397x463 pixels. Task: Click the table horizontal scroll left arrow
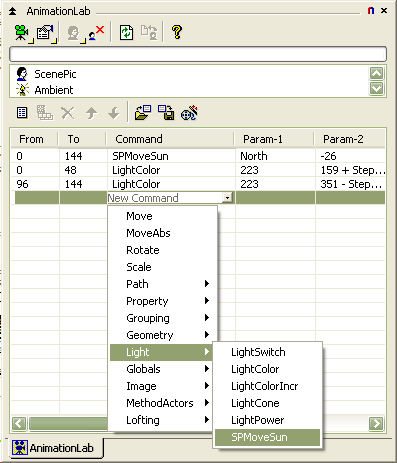pos(19,424)
